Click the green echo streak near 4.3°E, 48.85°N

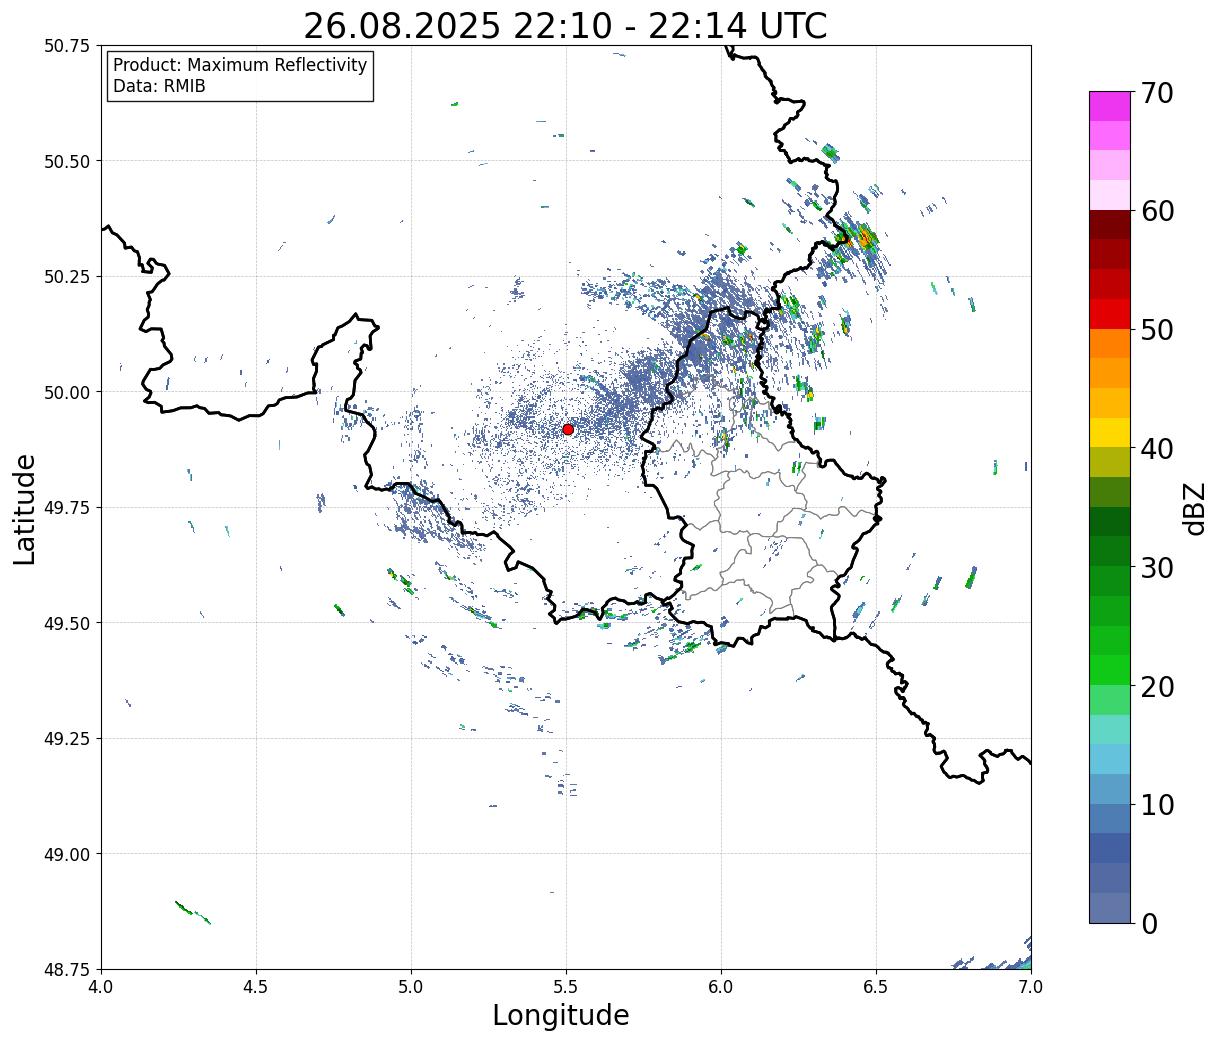coord(192,912)
